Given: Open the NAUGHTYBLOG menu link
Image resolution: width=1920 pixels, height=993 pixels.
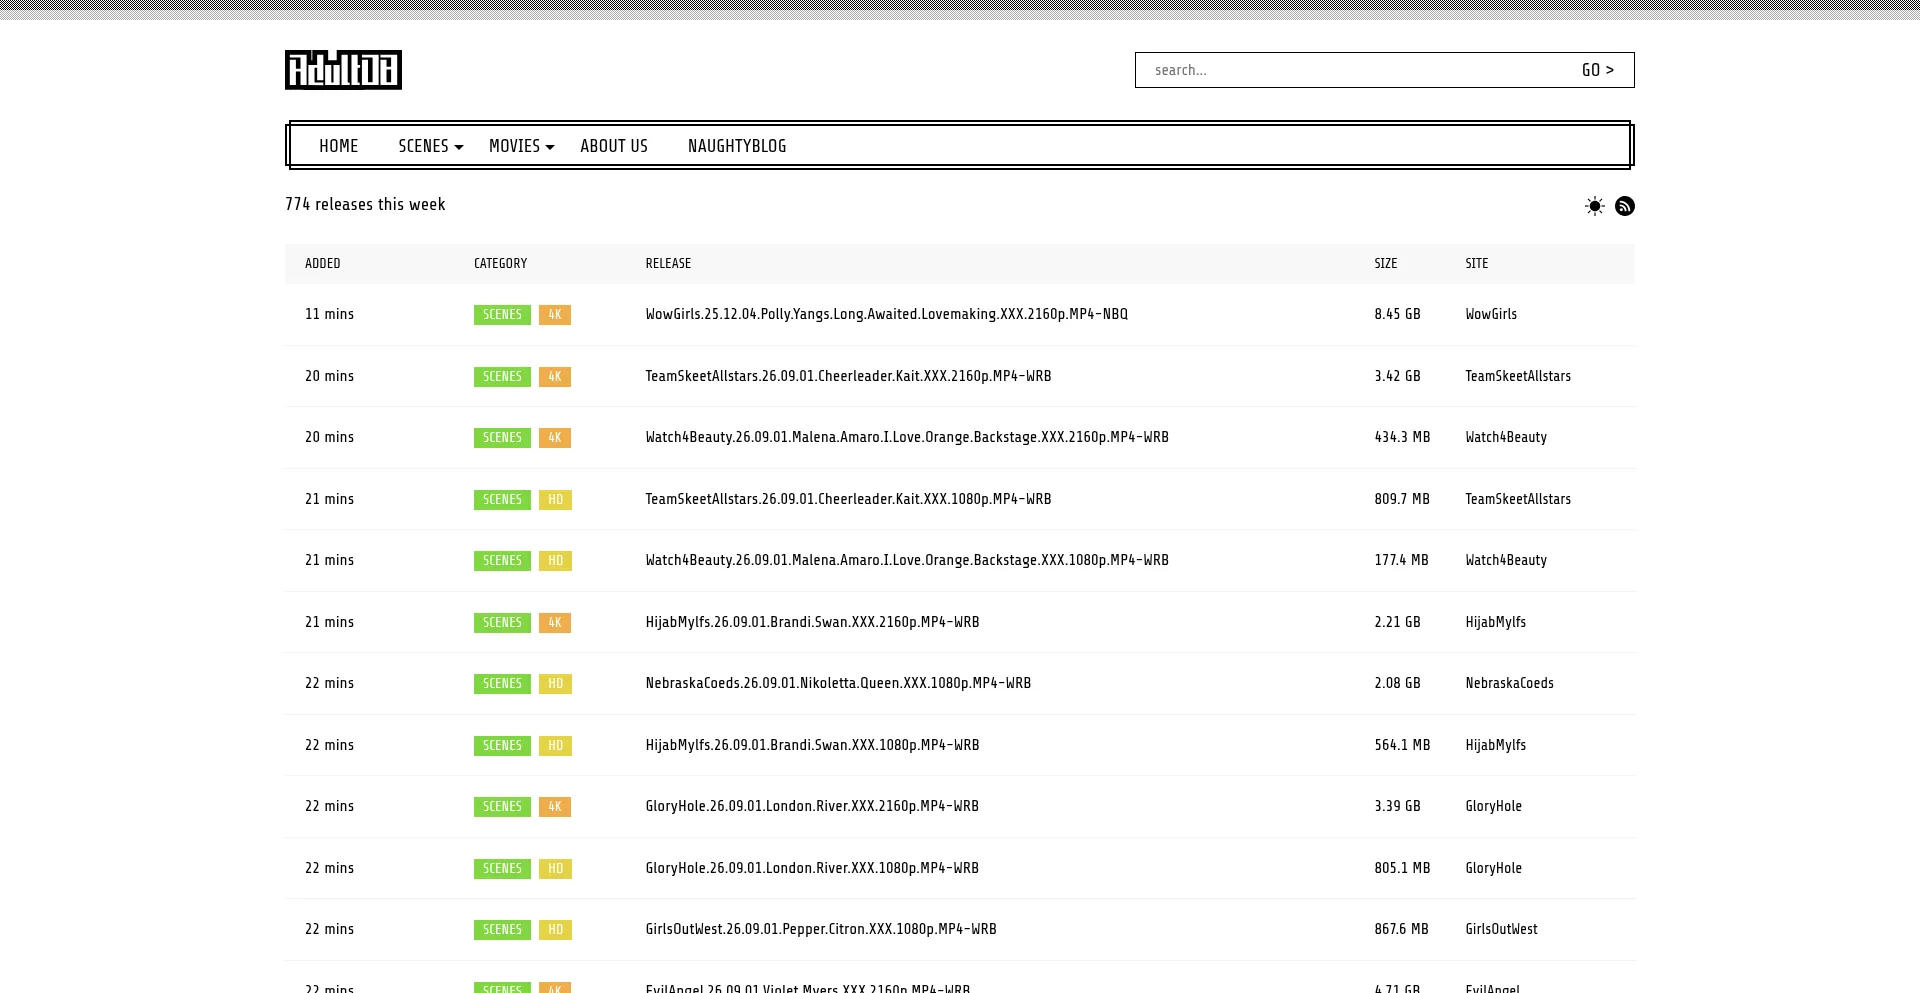Looking at the screenshot, I should coord(737,146).
